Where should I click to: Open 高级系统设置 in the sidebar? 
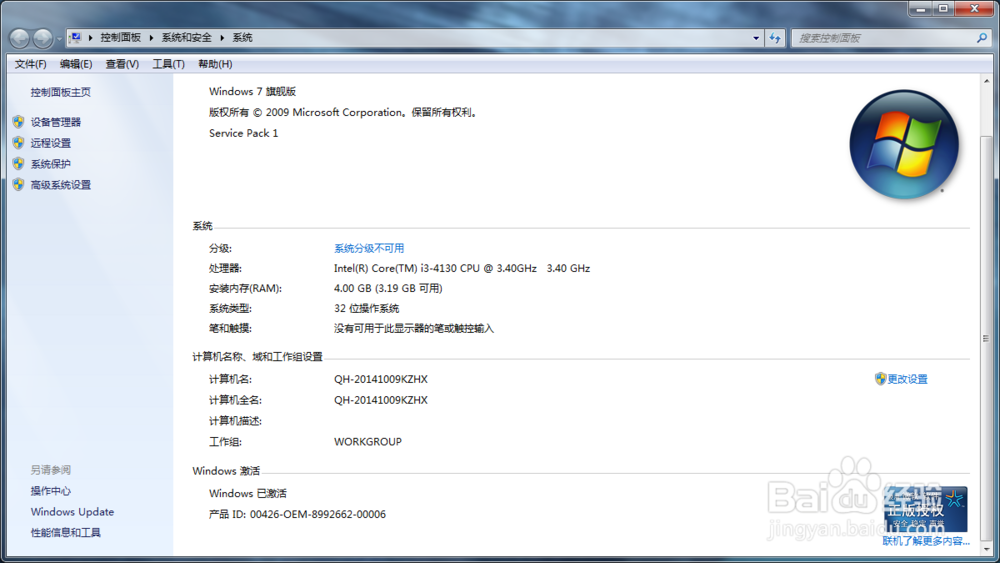(61, 185)
